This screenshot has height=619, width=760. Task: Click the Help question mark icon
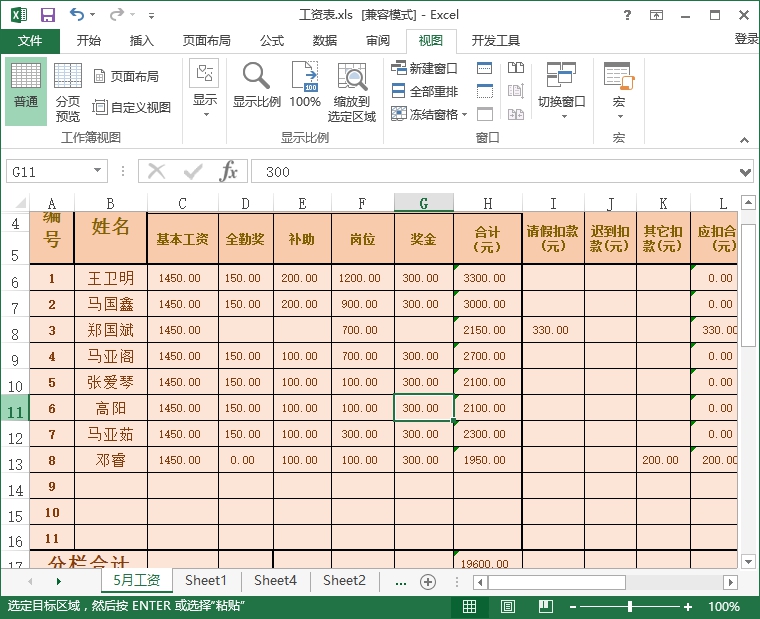[x=627, y=15]
